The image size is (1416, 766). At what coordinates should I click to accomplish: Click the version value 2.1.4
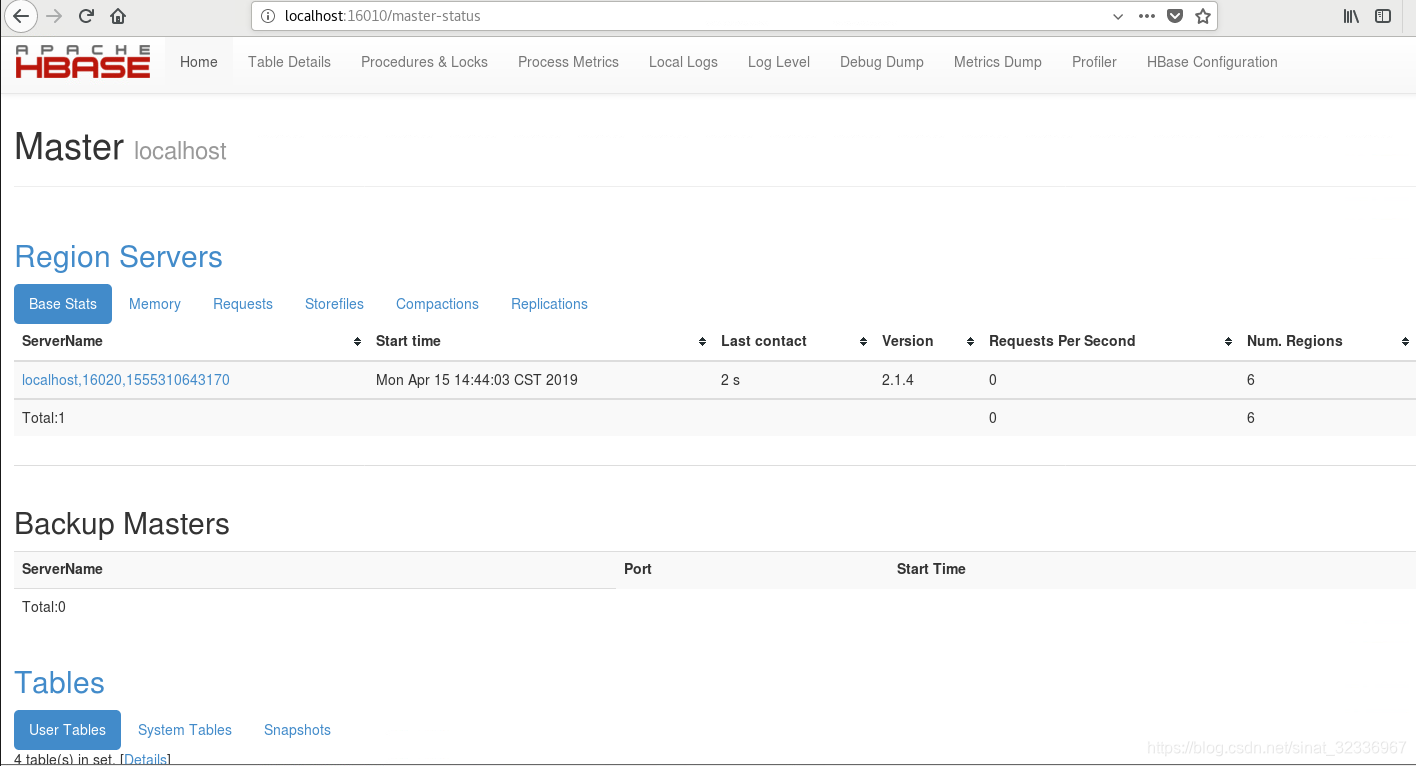click(x=898, y=380)
